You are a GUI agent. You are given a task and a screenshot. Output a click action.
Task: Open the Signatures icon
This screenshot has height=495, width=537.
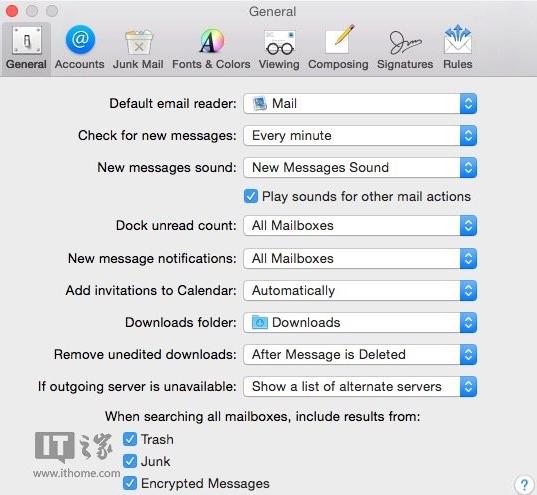tap(405, 42)
